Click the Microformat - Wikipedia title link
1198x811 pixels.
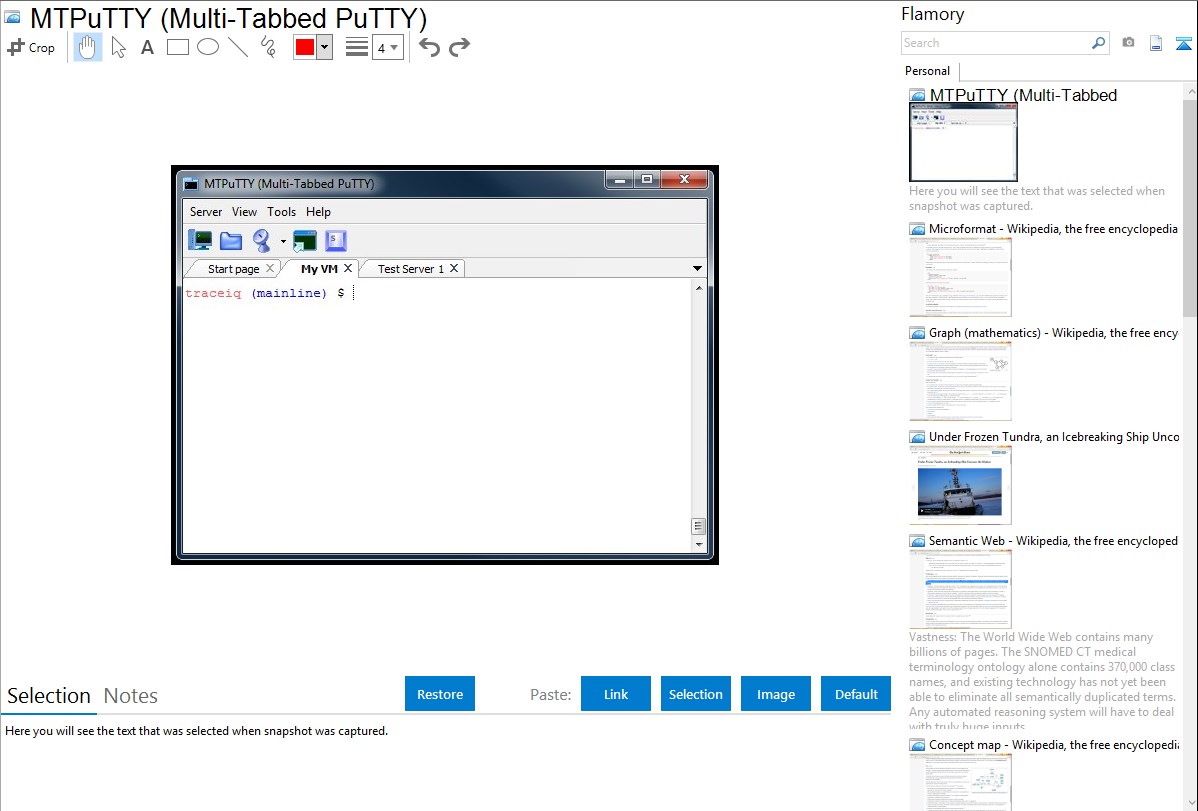click(1053, 229)
